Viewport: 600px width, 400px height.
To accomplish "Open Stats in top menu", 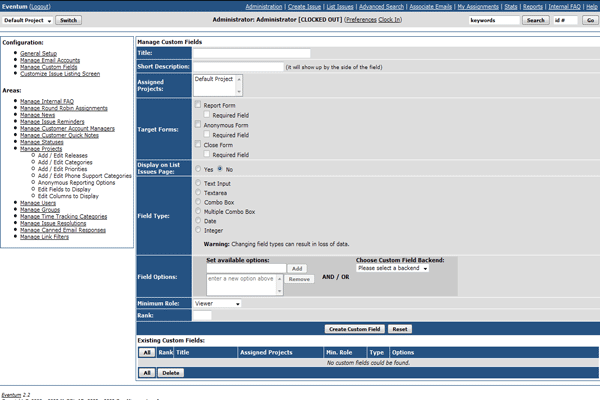I will pyautogui.click(x=510, y=7).
